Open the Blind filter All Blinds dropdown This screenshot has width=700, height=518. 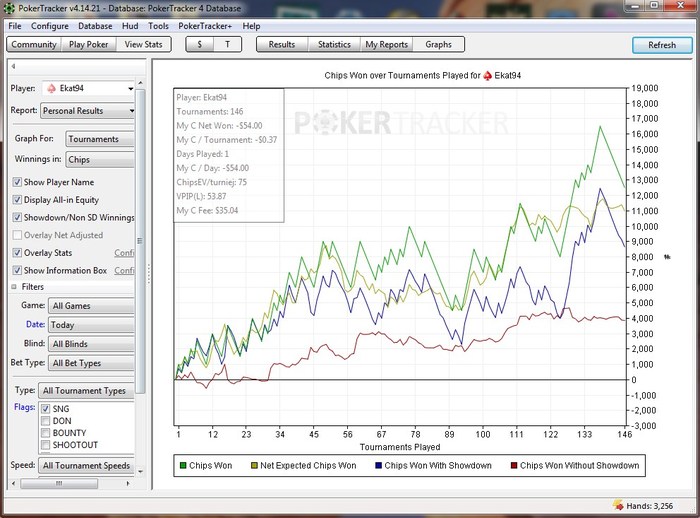coord(91,344)
